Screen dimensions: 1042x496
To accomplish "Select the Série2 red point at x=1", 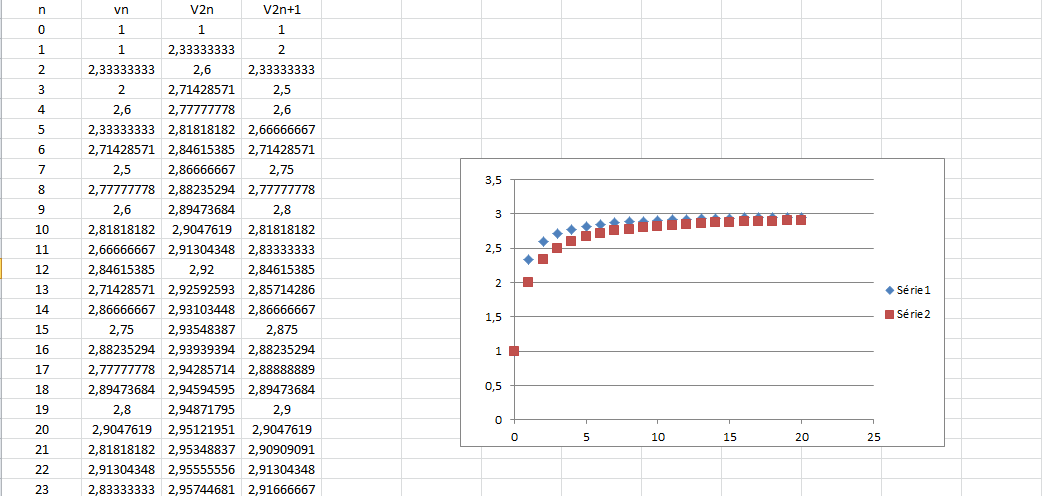I will coord(528,282).
